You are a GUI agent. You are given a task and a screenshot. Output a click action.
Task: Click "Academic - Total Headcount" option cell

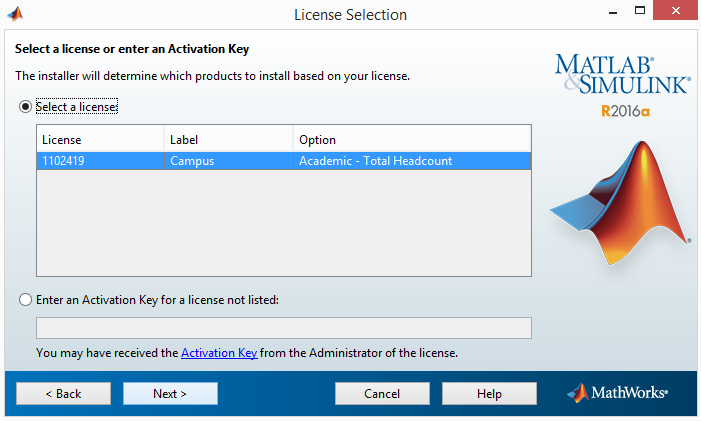[x=376, y=161]
